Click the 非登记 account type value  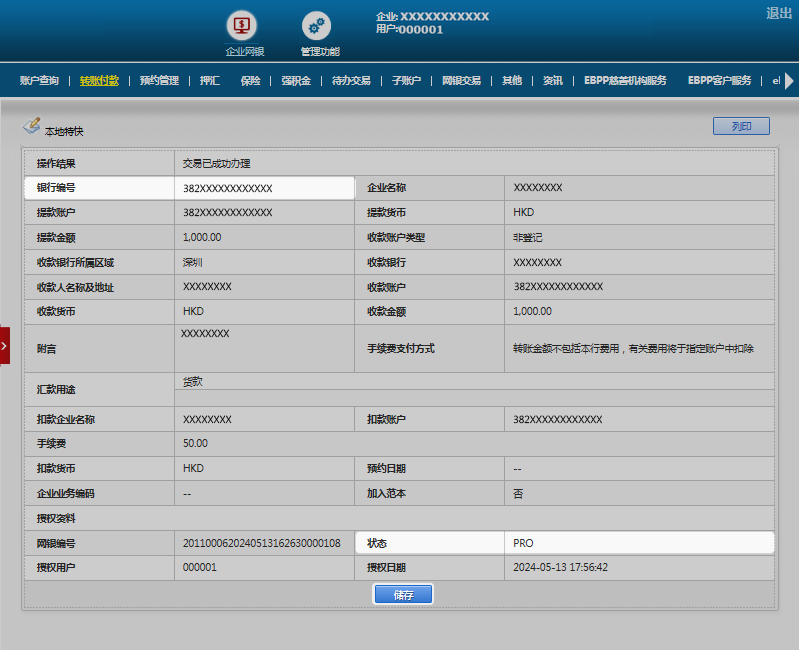click(527, 237)
